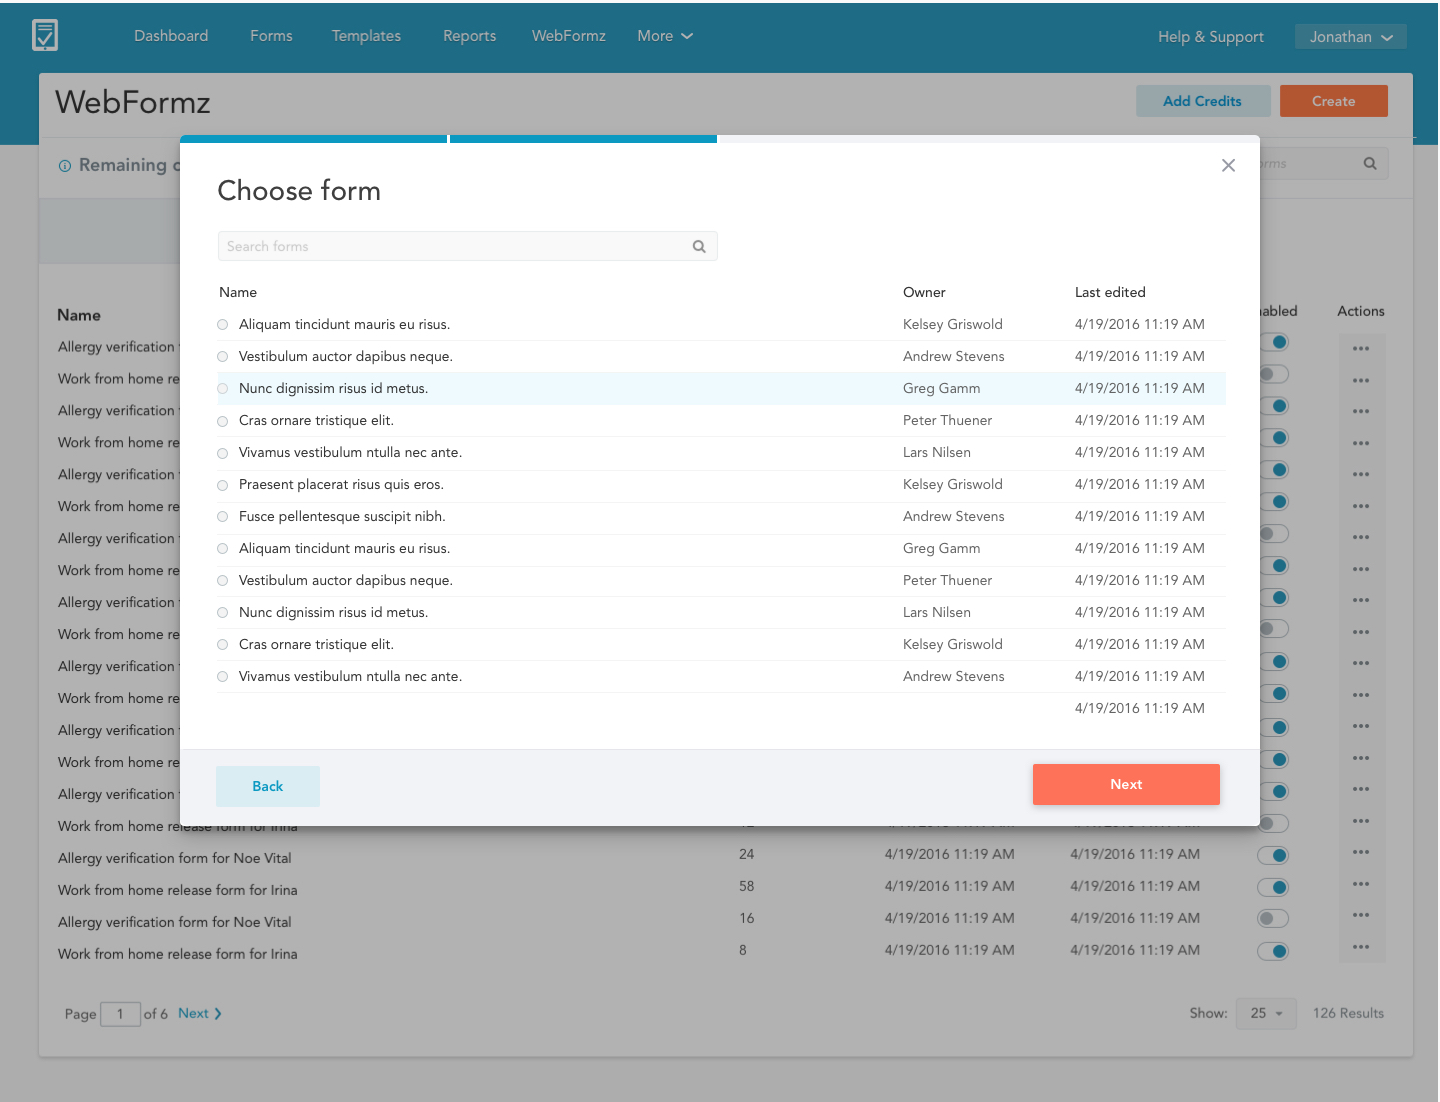Open the Jonathan user dropdown

(1350, 37)
